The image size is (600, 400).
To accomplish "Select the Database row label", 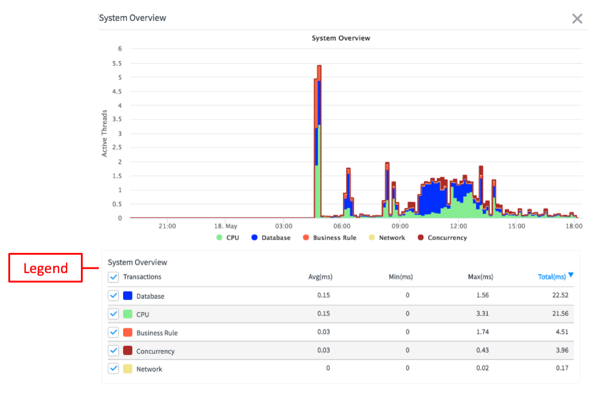I will tap(150, 296).
